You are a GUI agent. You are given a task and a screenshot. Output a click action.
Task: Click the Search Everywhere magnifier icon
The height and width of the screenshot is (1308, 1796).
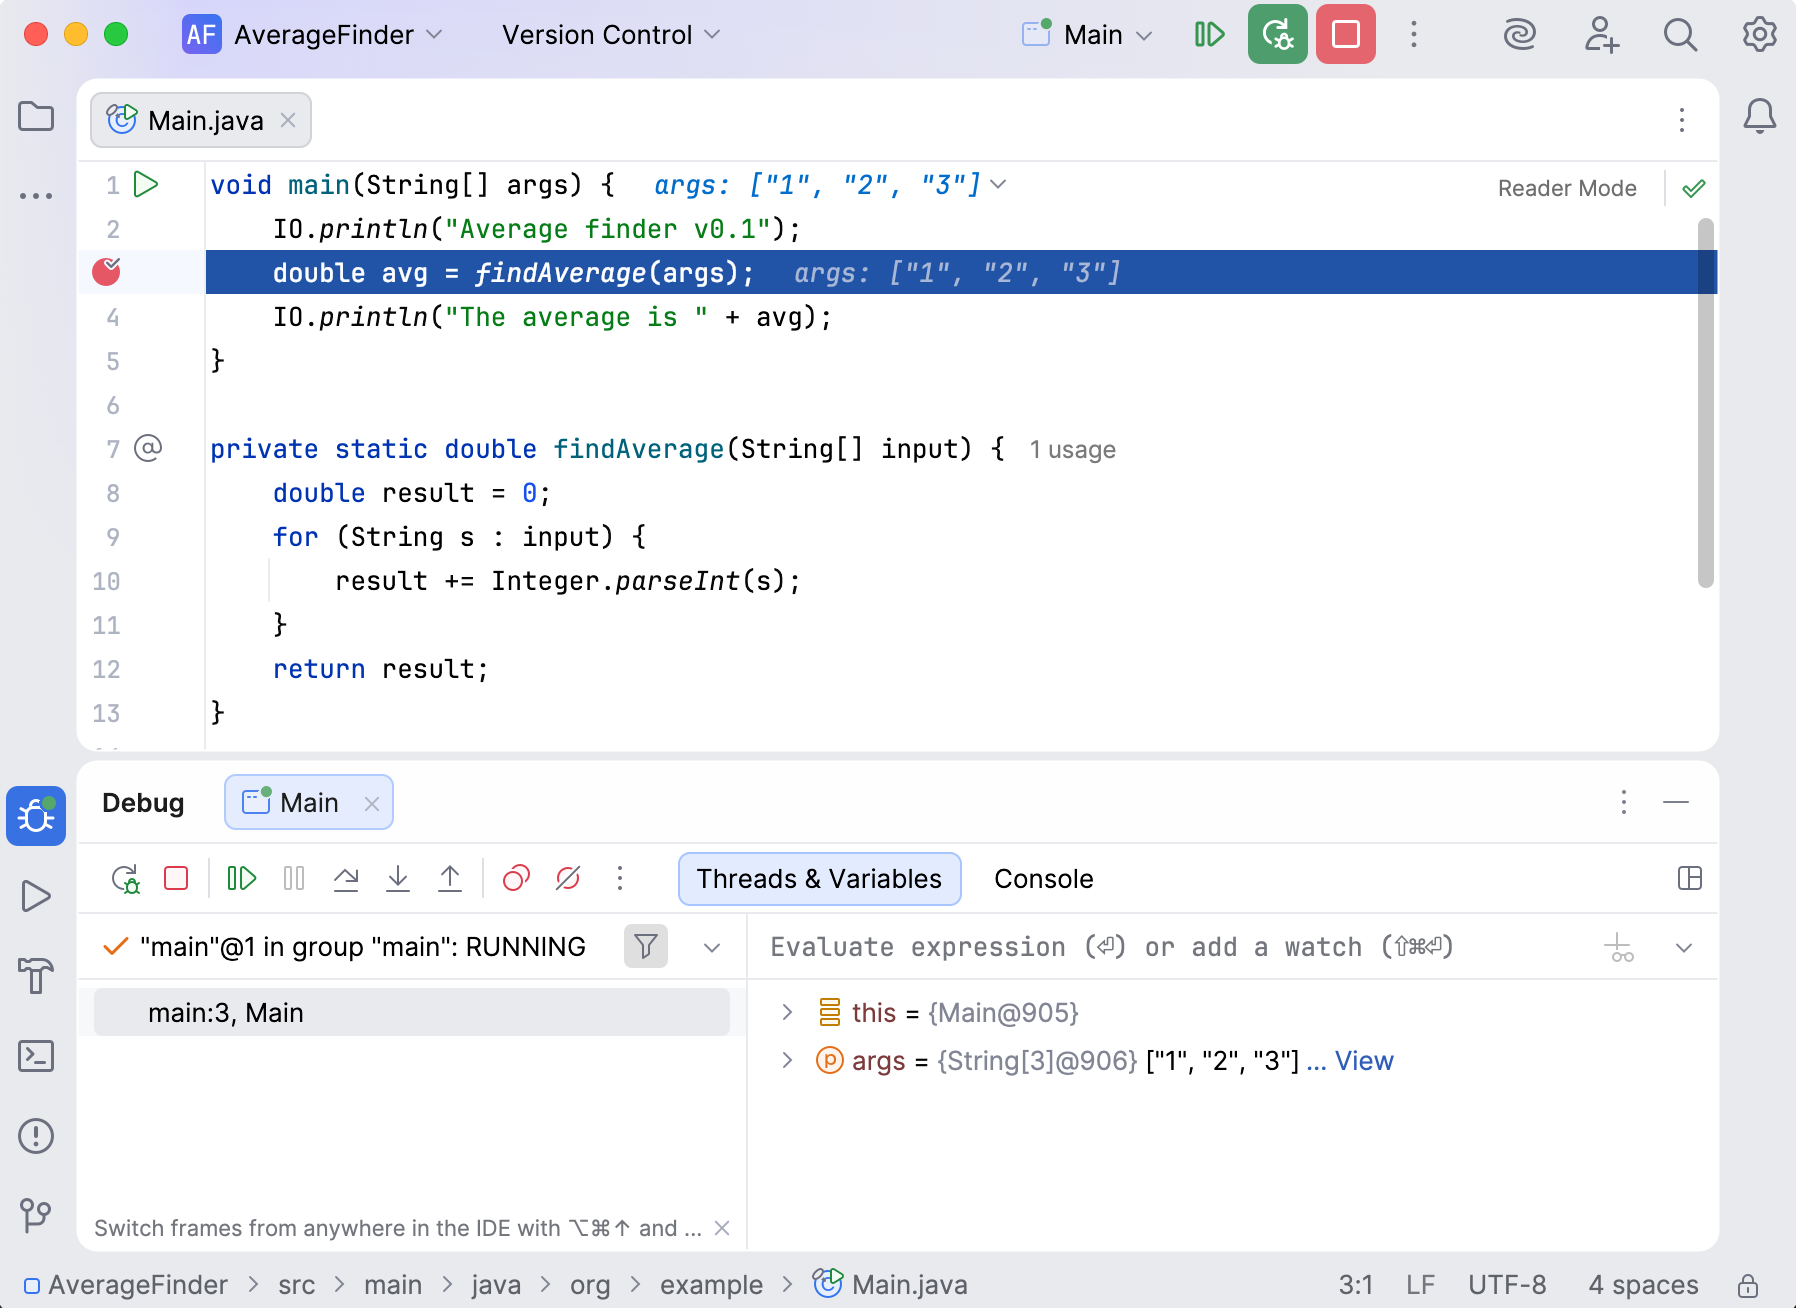(x=1680, y=35)
